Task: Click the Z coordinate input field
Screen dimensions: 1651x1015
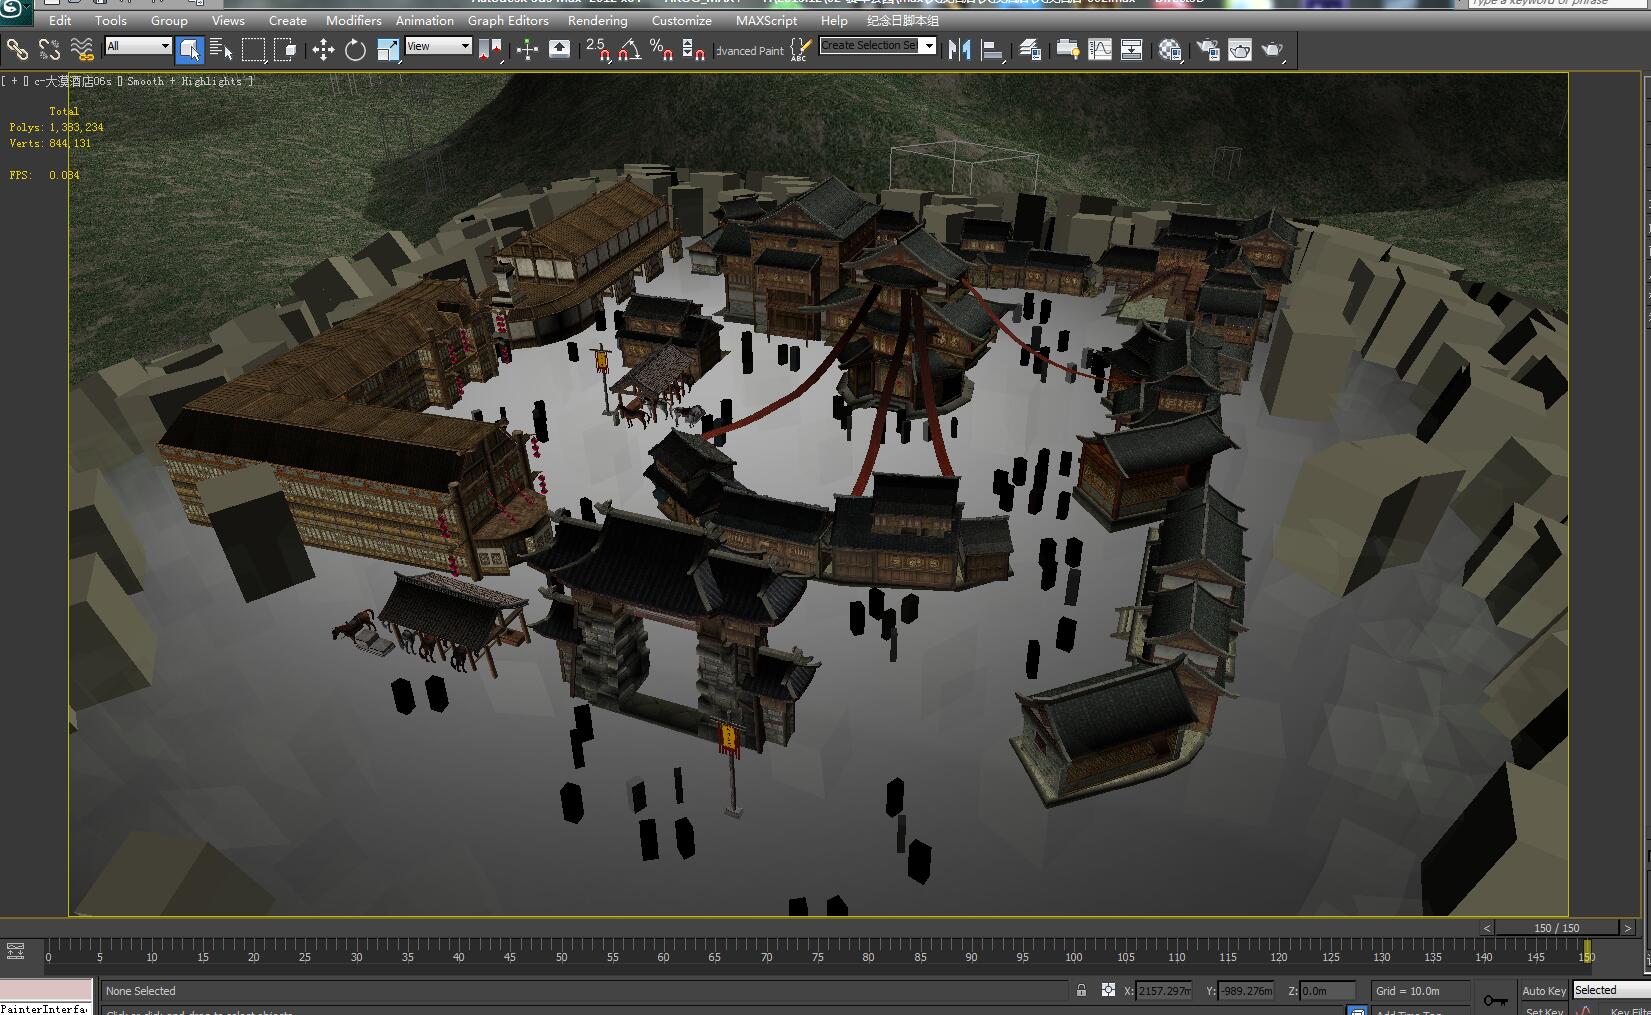Action: coord(1328,991)
